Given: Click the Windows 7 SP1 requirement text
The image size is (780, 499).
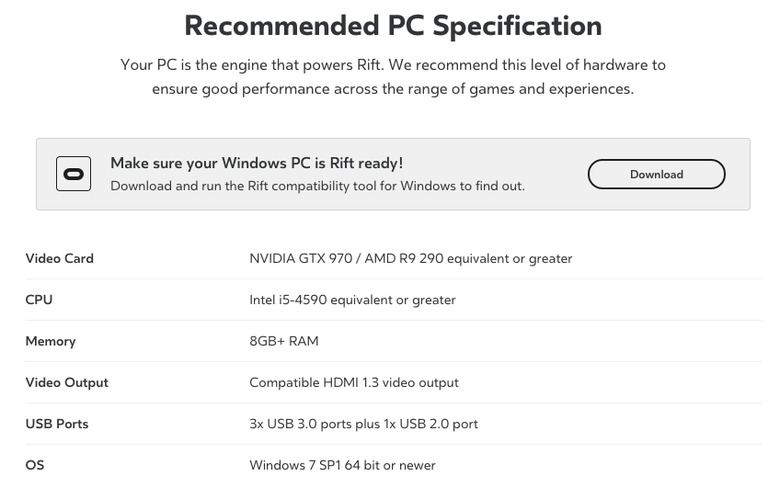Looking at the screenshot, I should (x=342, y=465).
